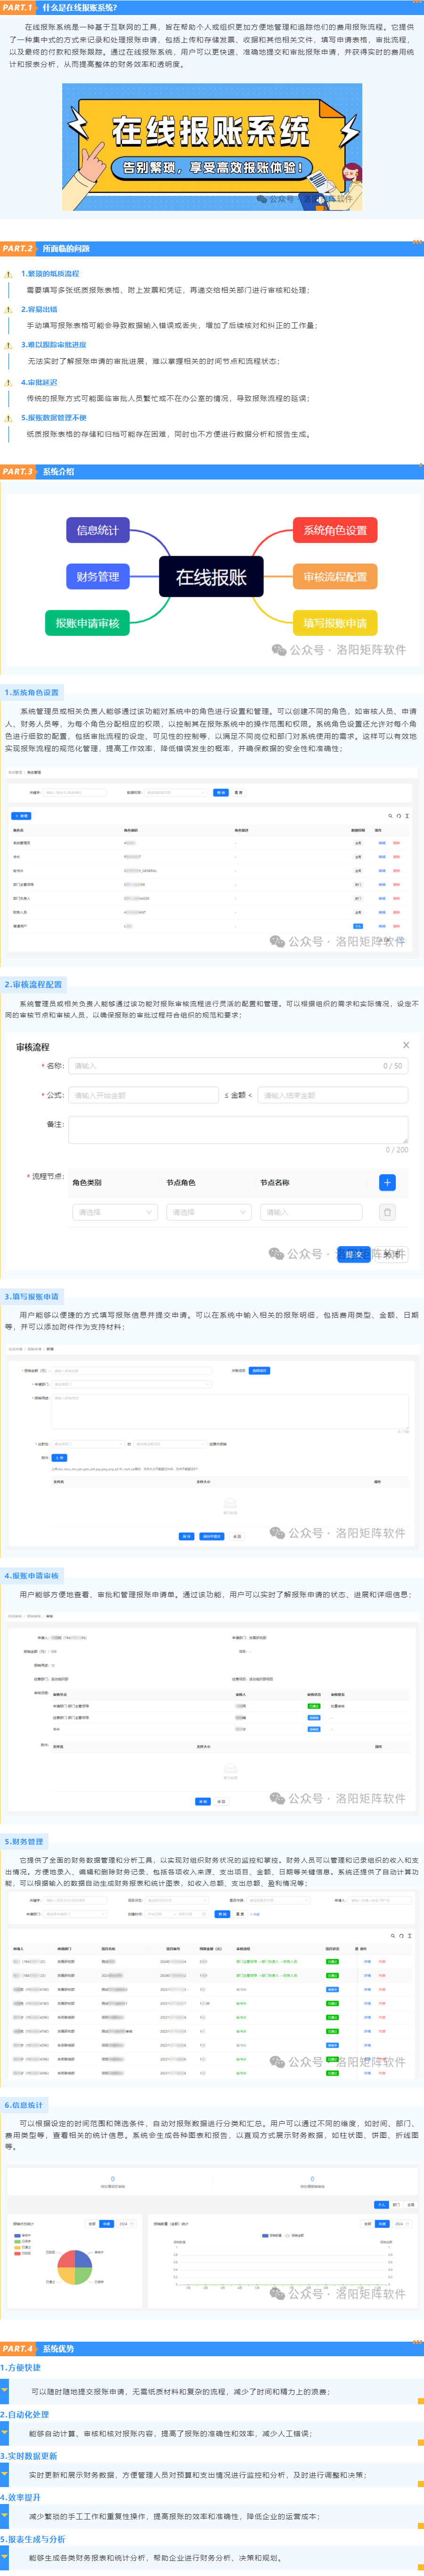Click the 3.实时数据更新 advantage heading

(x=29, y=2456)
